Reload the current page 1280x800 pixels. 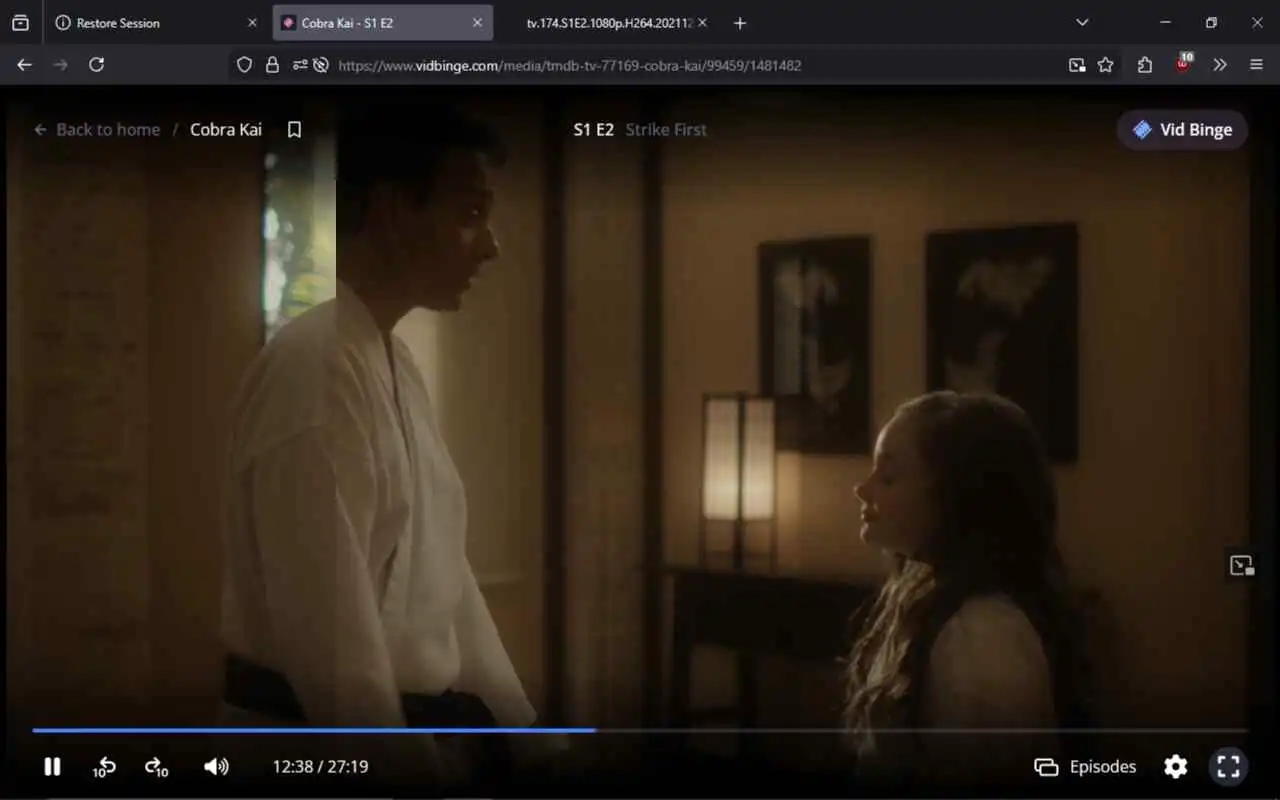click(96, 65)
